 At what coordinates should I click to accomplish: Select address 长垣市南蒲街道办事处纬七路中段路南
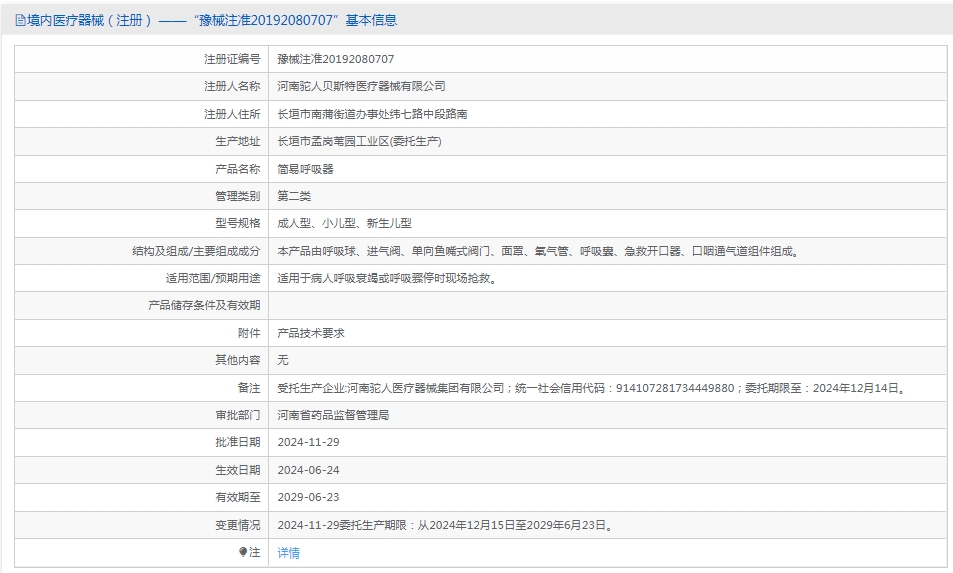click(372, 114)
